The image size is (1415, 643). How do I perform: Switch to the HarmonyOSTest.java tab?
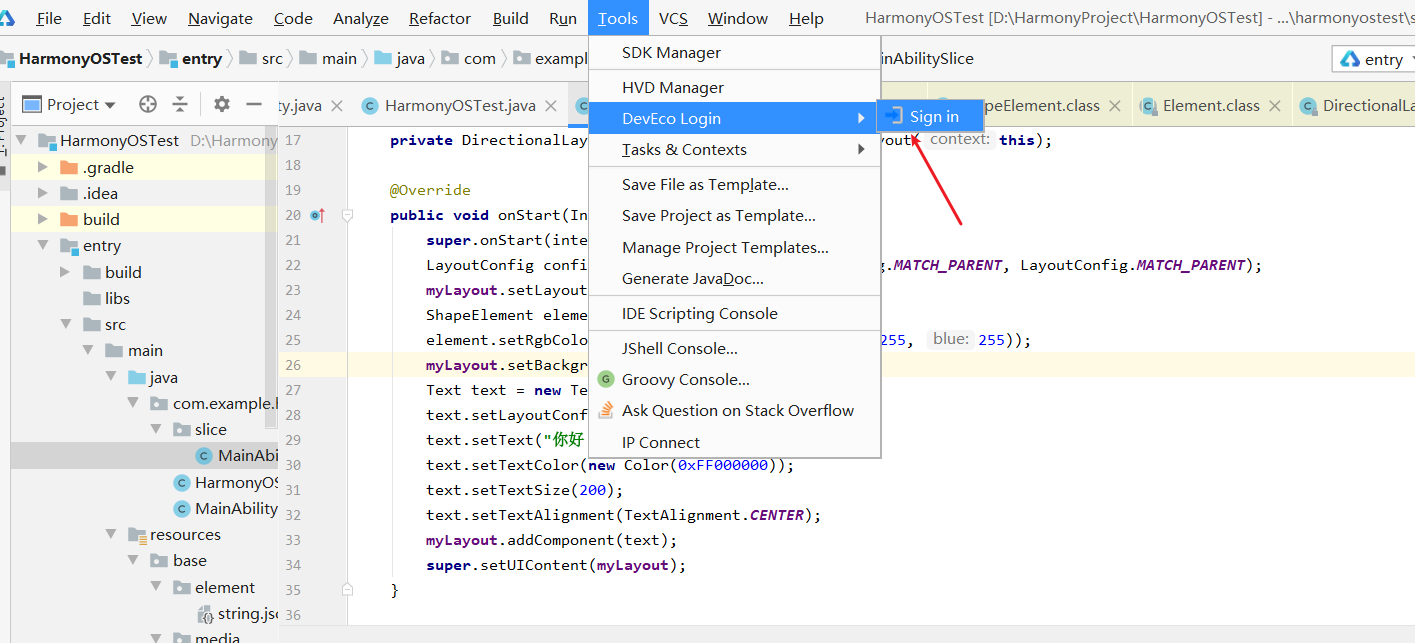click(x=460, y=106)
